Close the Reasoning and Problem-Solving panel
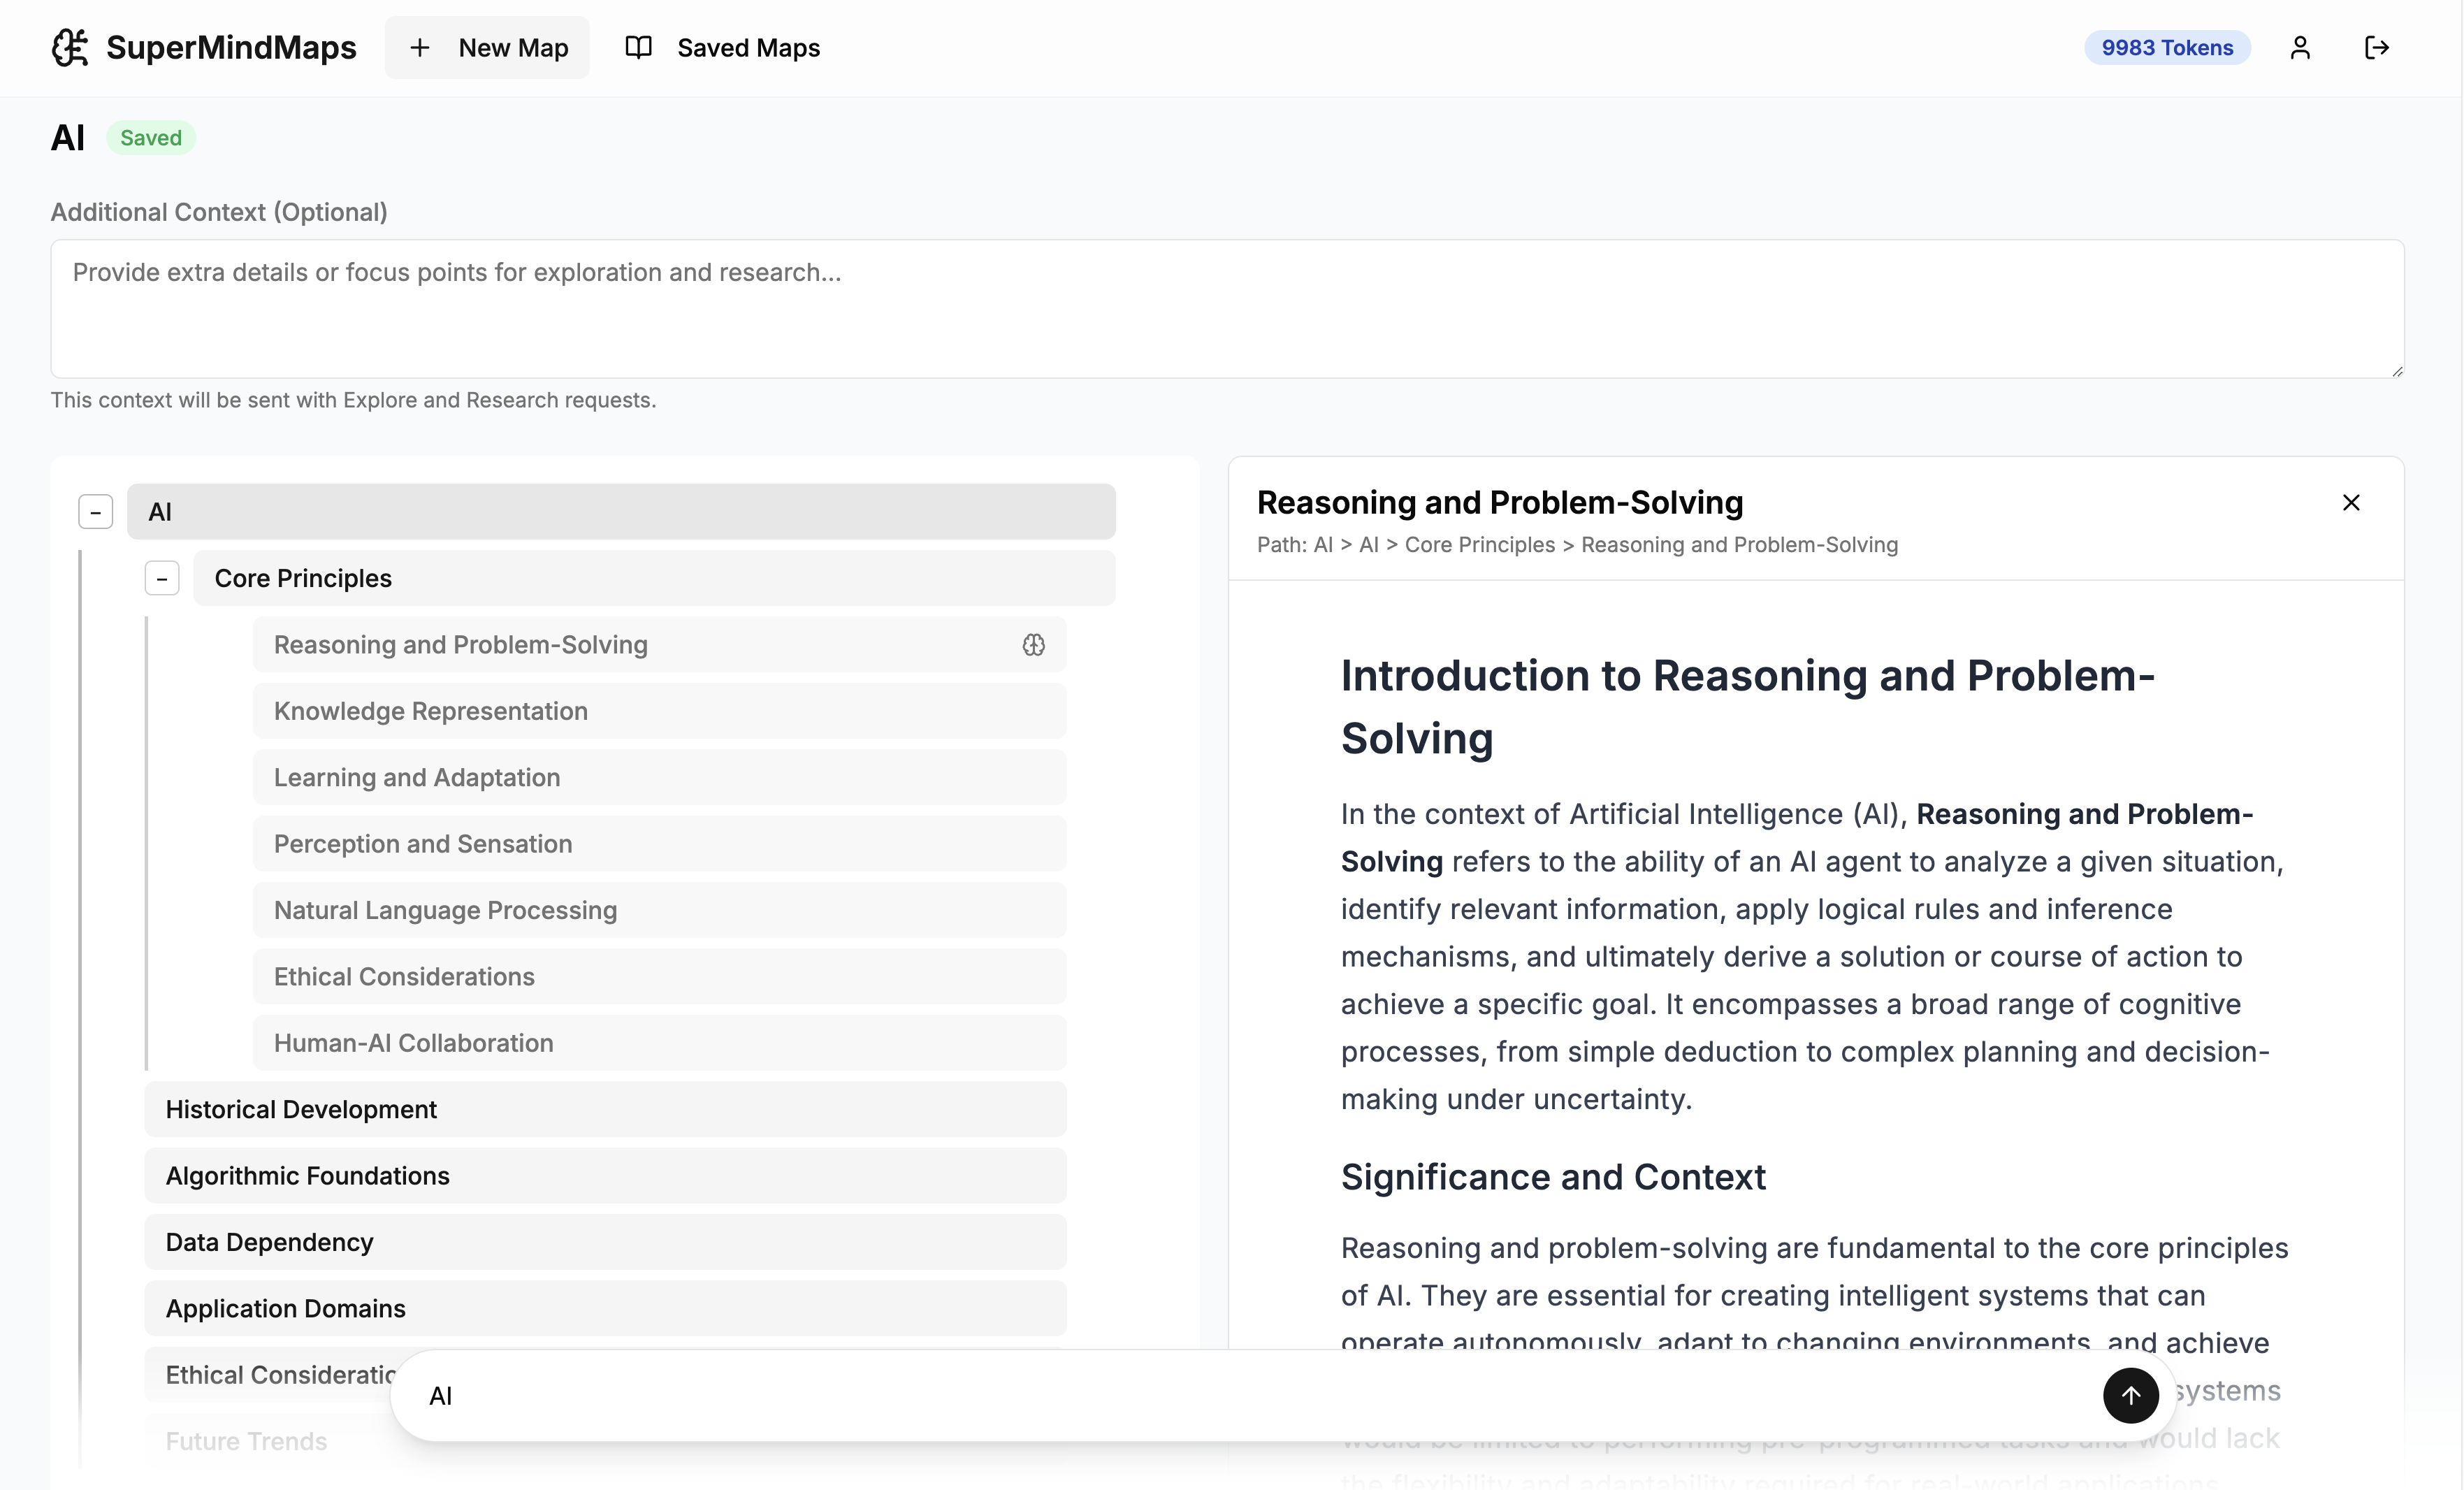This screenshot has height=1490, width=2464. tap(2351, 502)
